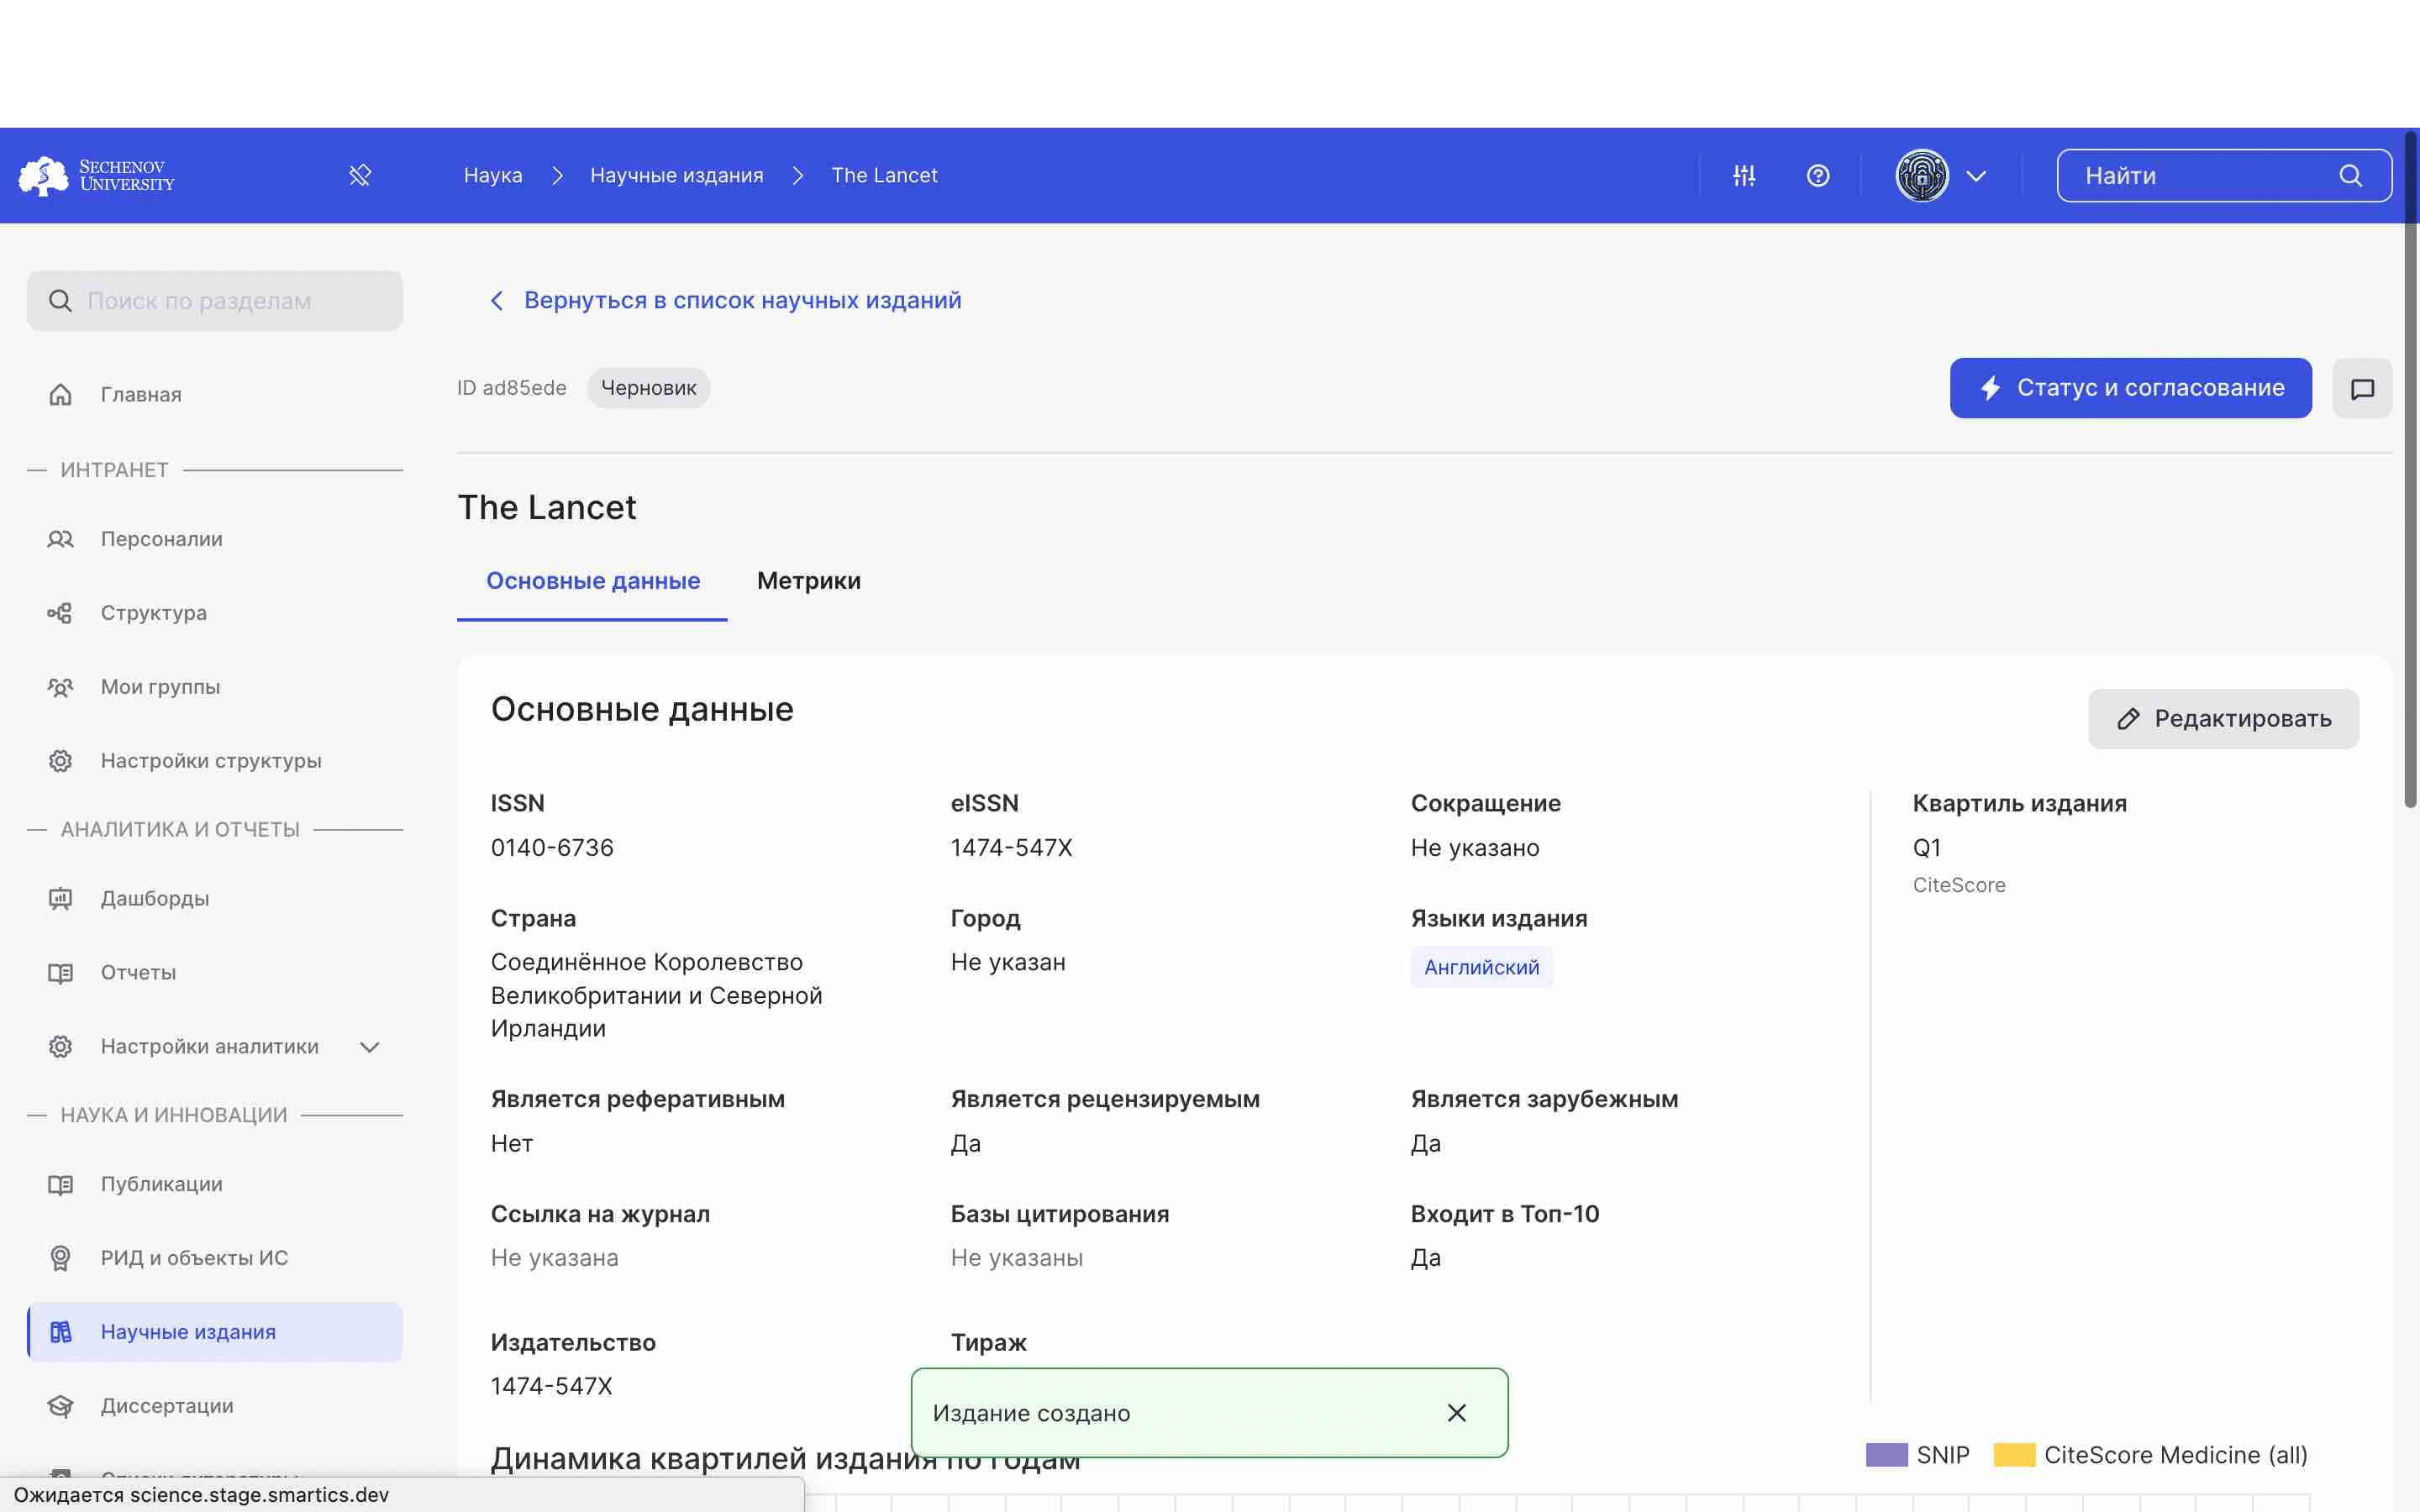Open Настройки структуры in sidebar
The width and height of the screenshot is (2420, 1512).
point(215,761)
